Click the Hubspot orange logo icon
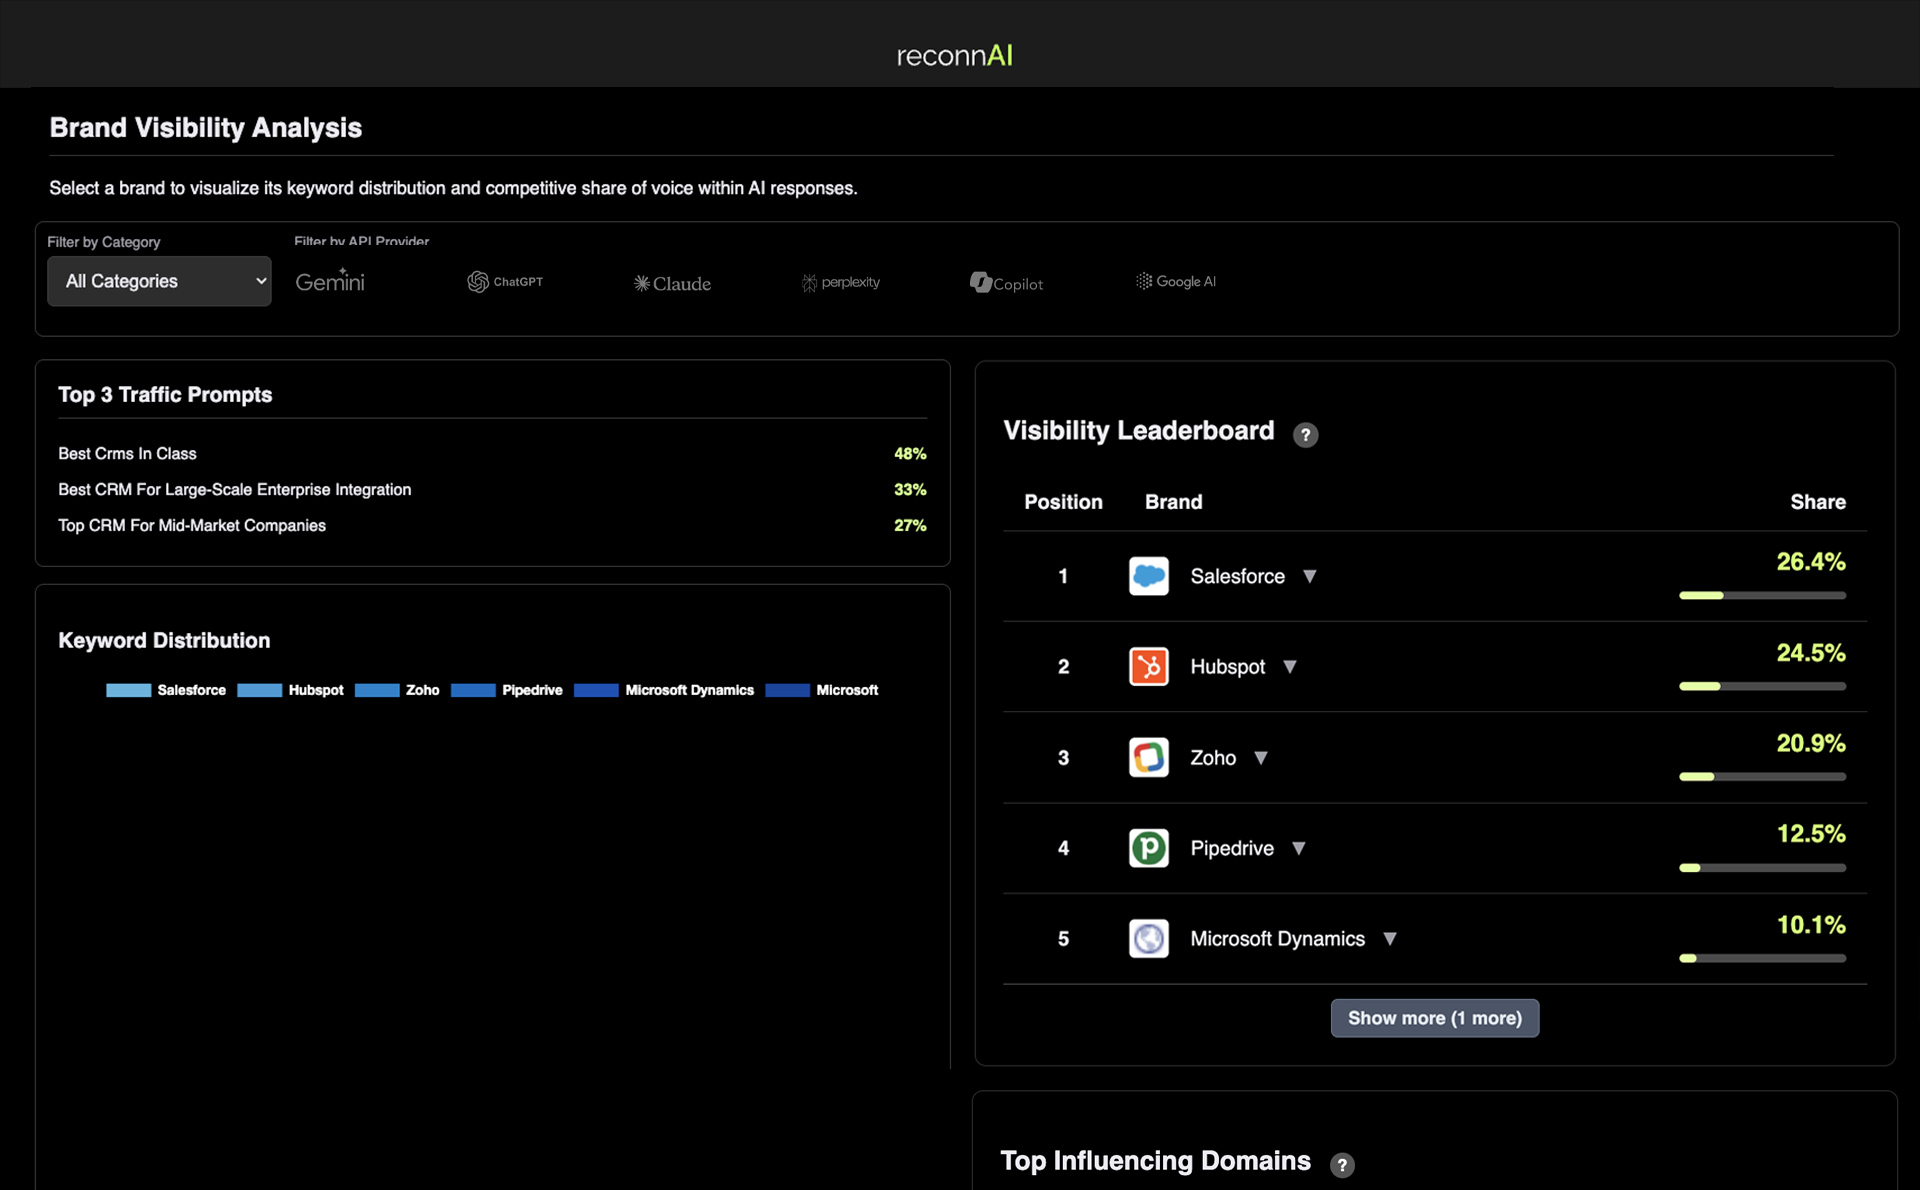Screen dimensions: 1920x1190 pos(1148,666)
